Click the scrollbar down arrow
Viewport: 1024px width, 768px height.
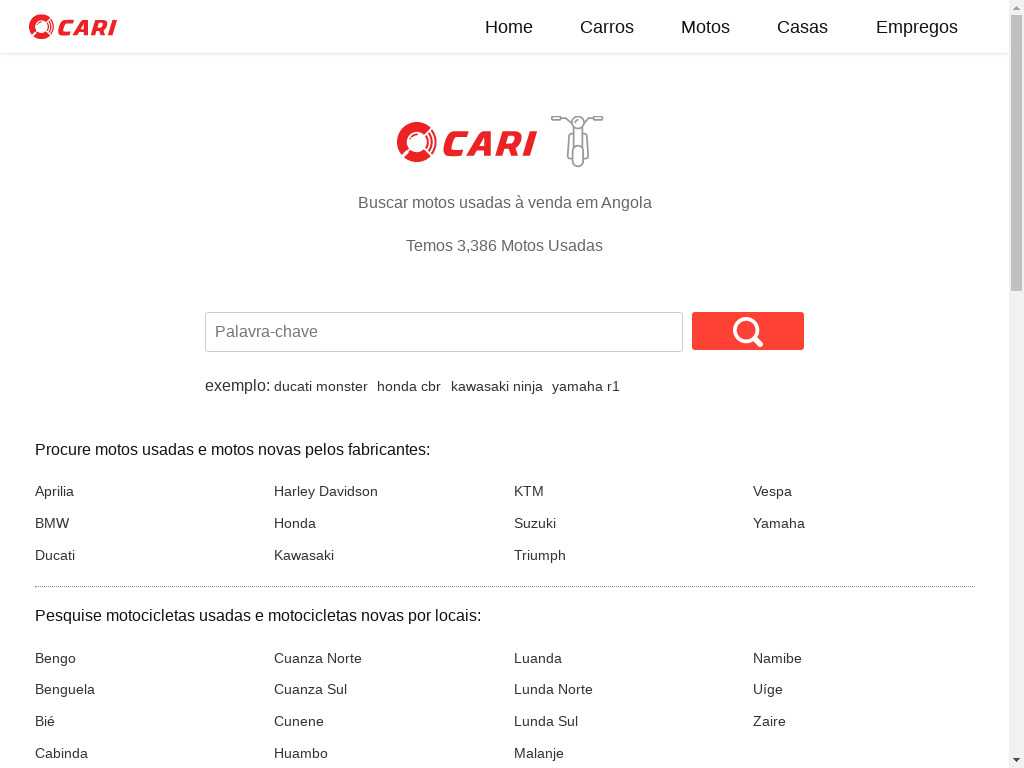(x=1016, y=760)
